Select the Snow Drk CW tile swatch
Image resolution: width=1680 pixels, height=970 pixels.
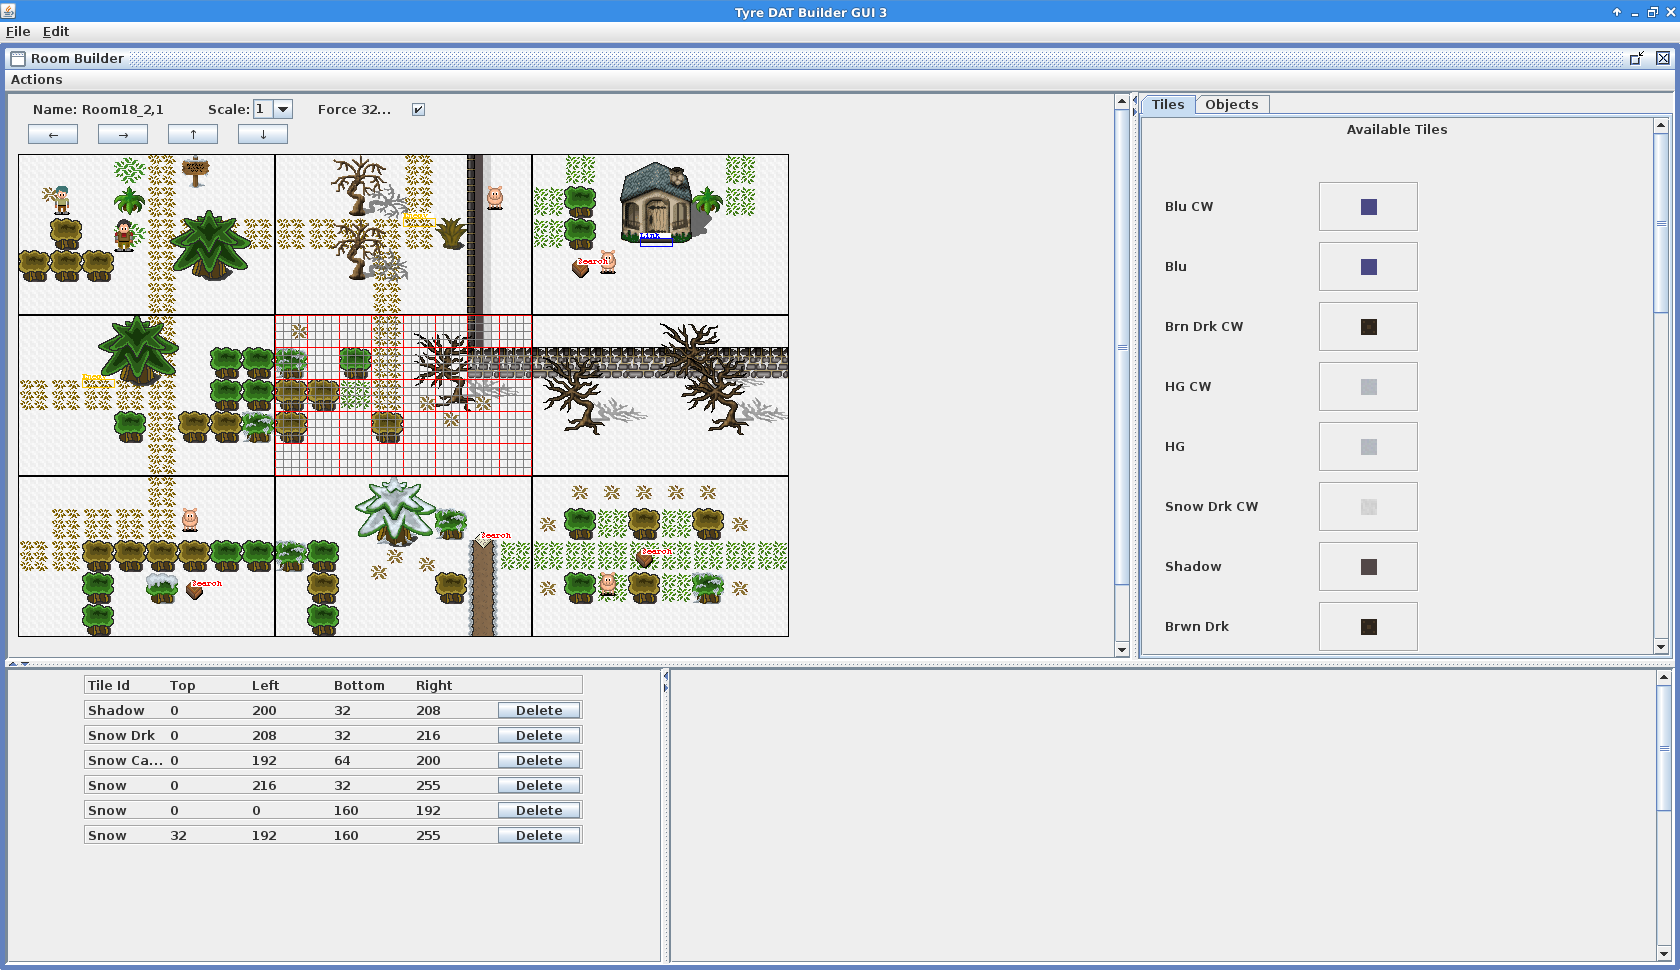(x=1368, y=506)
